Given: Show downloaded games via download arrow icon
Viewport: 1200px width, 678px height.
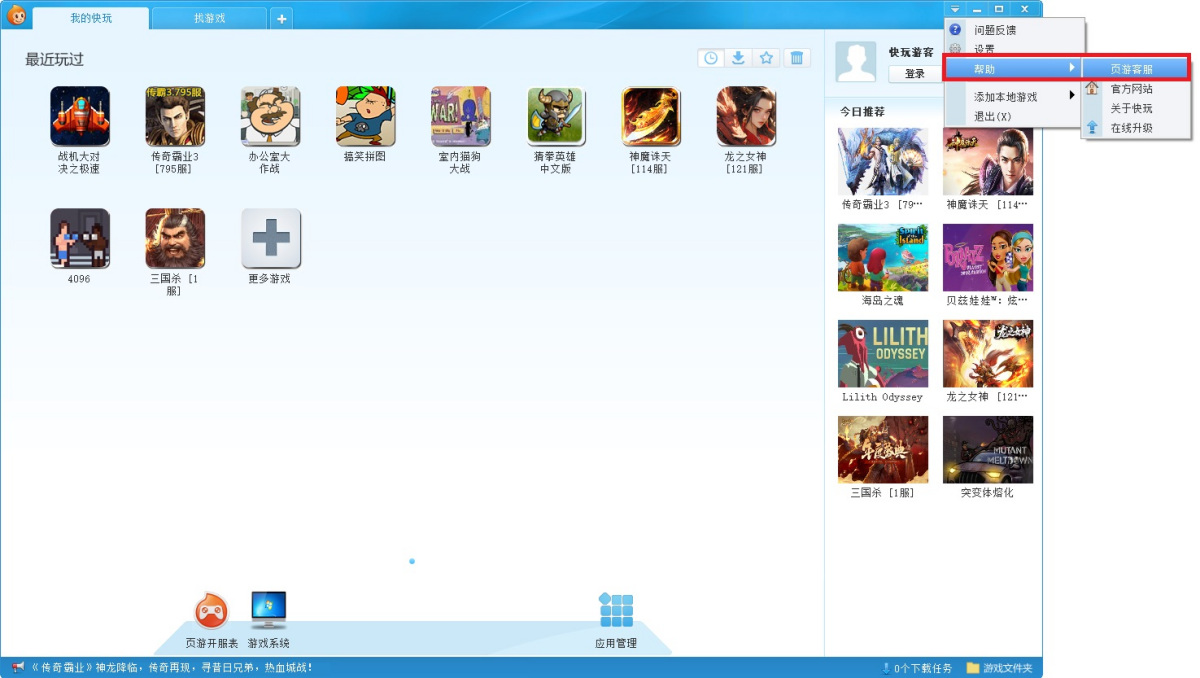Looking at the screenshot, I should click(738, 58).
